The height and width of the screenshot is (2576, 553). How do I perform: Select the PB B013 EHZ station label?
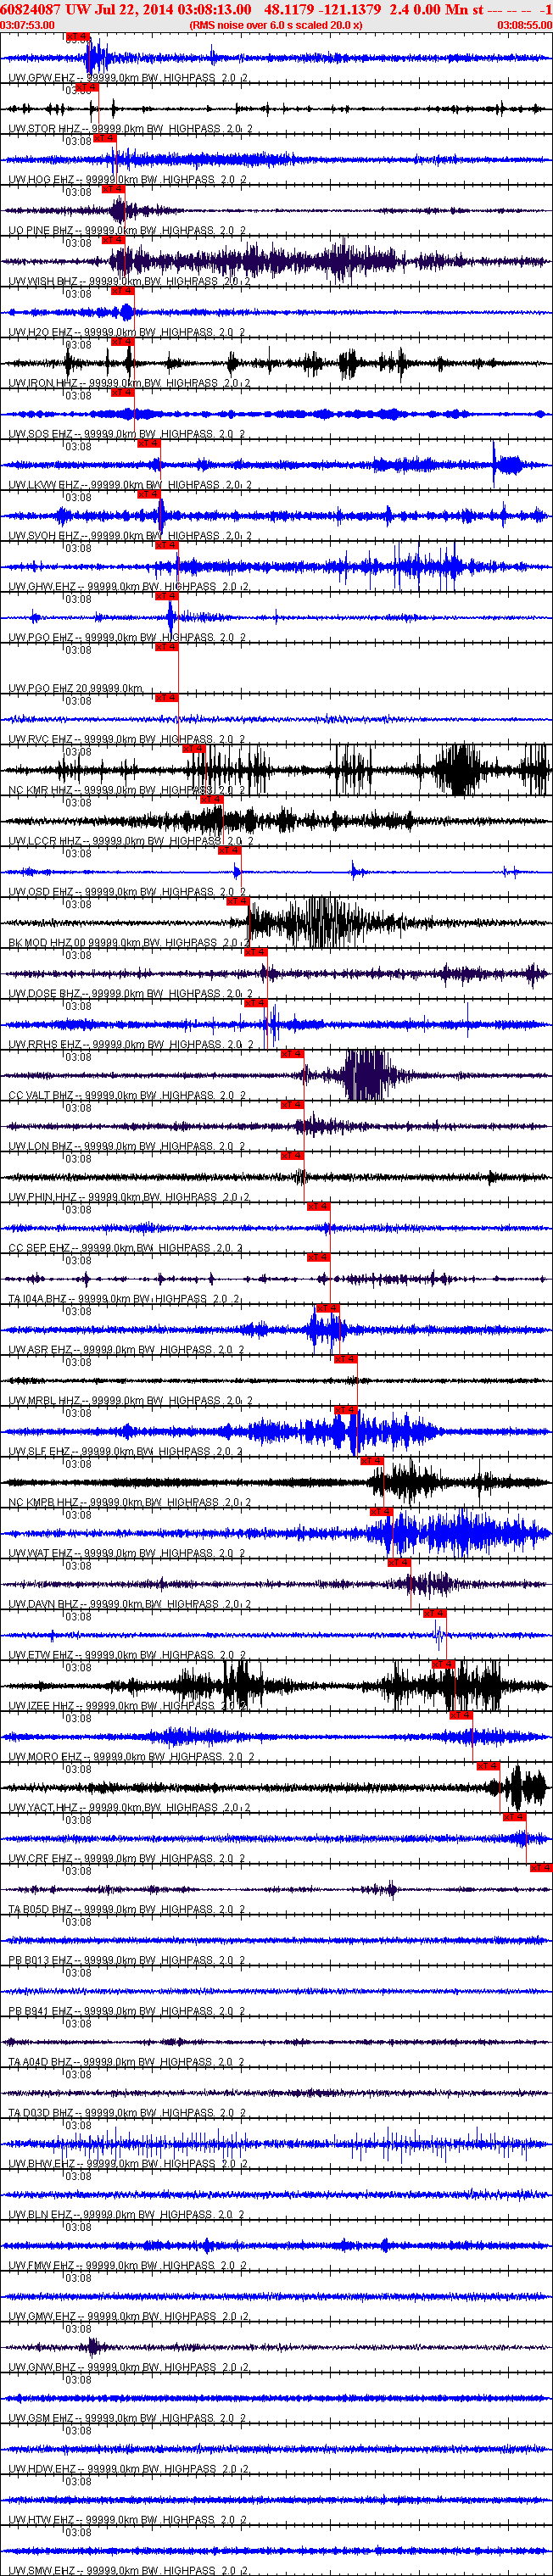[127, 1962]
